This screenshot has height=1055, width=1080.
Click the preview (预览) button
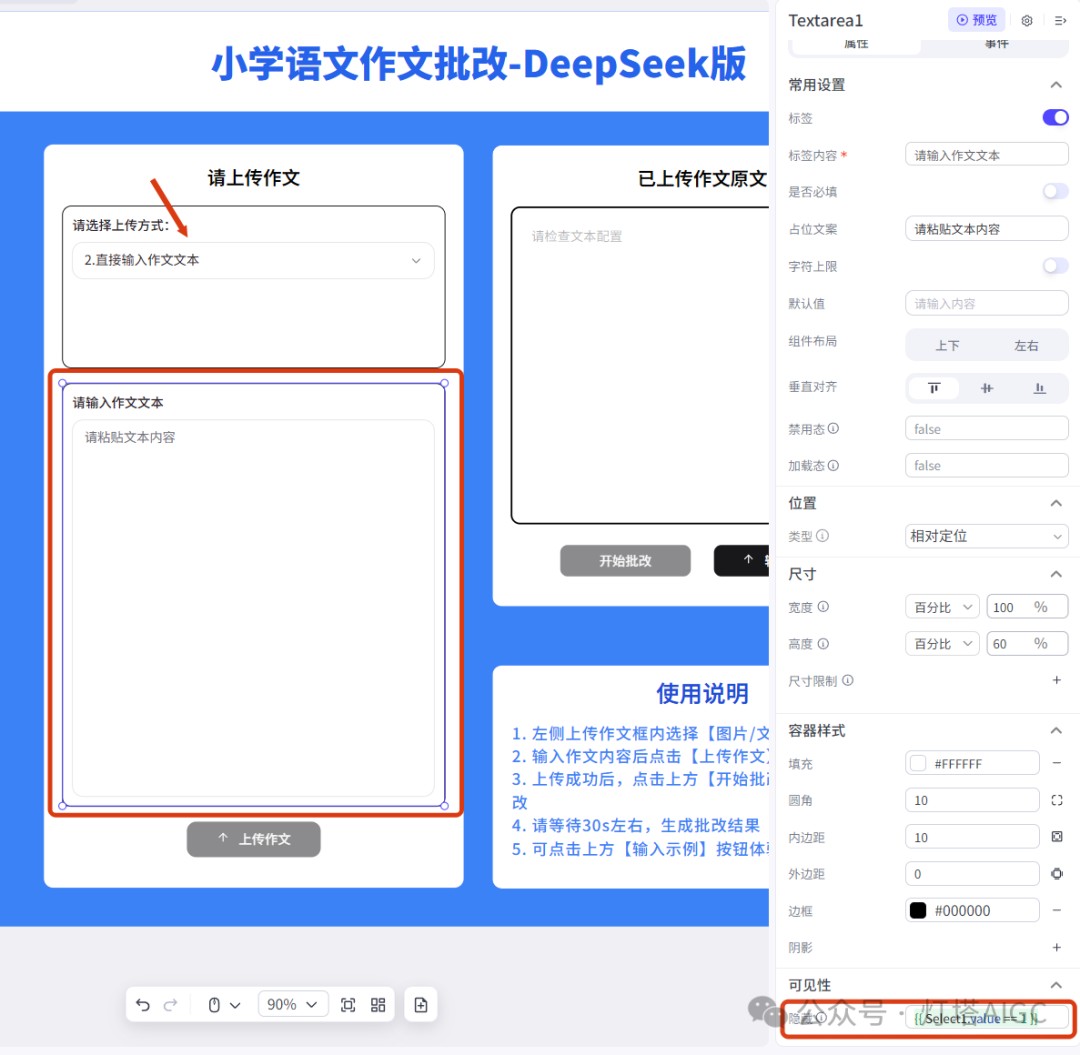tap(976, 20)
